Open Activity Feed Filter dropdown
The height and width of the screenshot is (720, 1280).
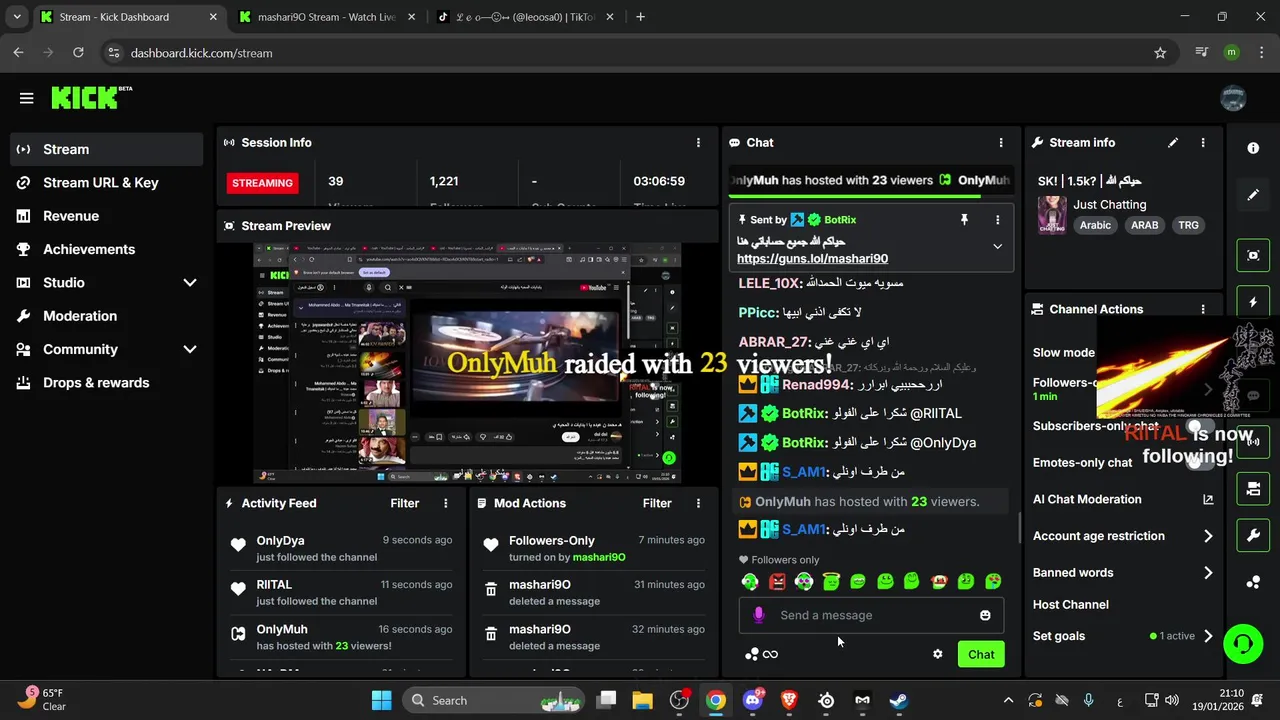[404, 503]
